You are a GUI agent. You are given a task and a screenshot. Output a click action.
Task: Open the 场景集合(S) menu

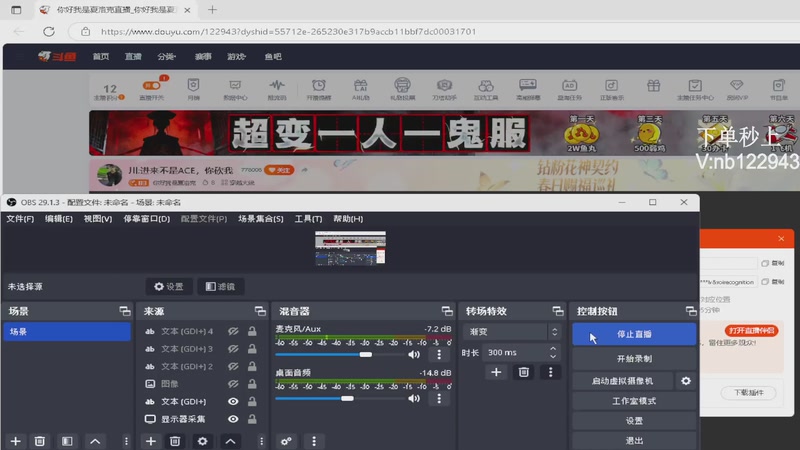[261, 218]
